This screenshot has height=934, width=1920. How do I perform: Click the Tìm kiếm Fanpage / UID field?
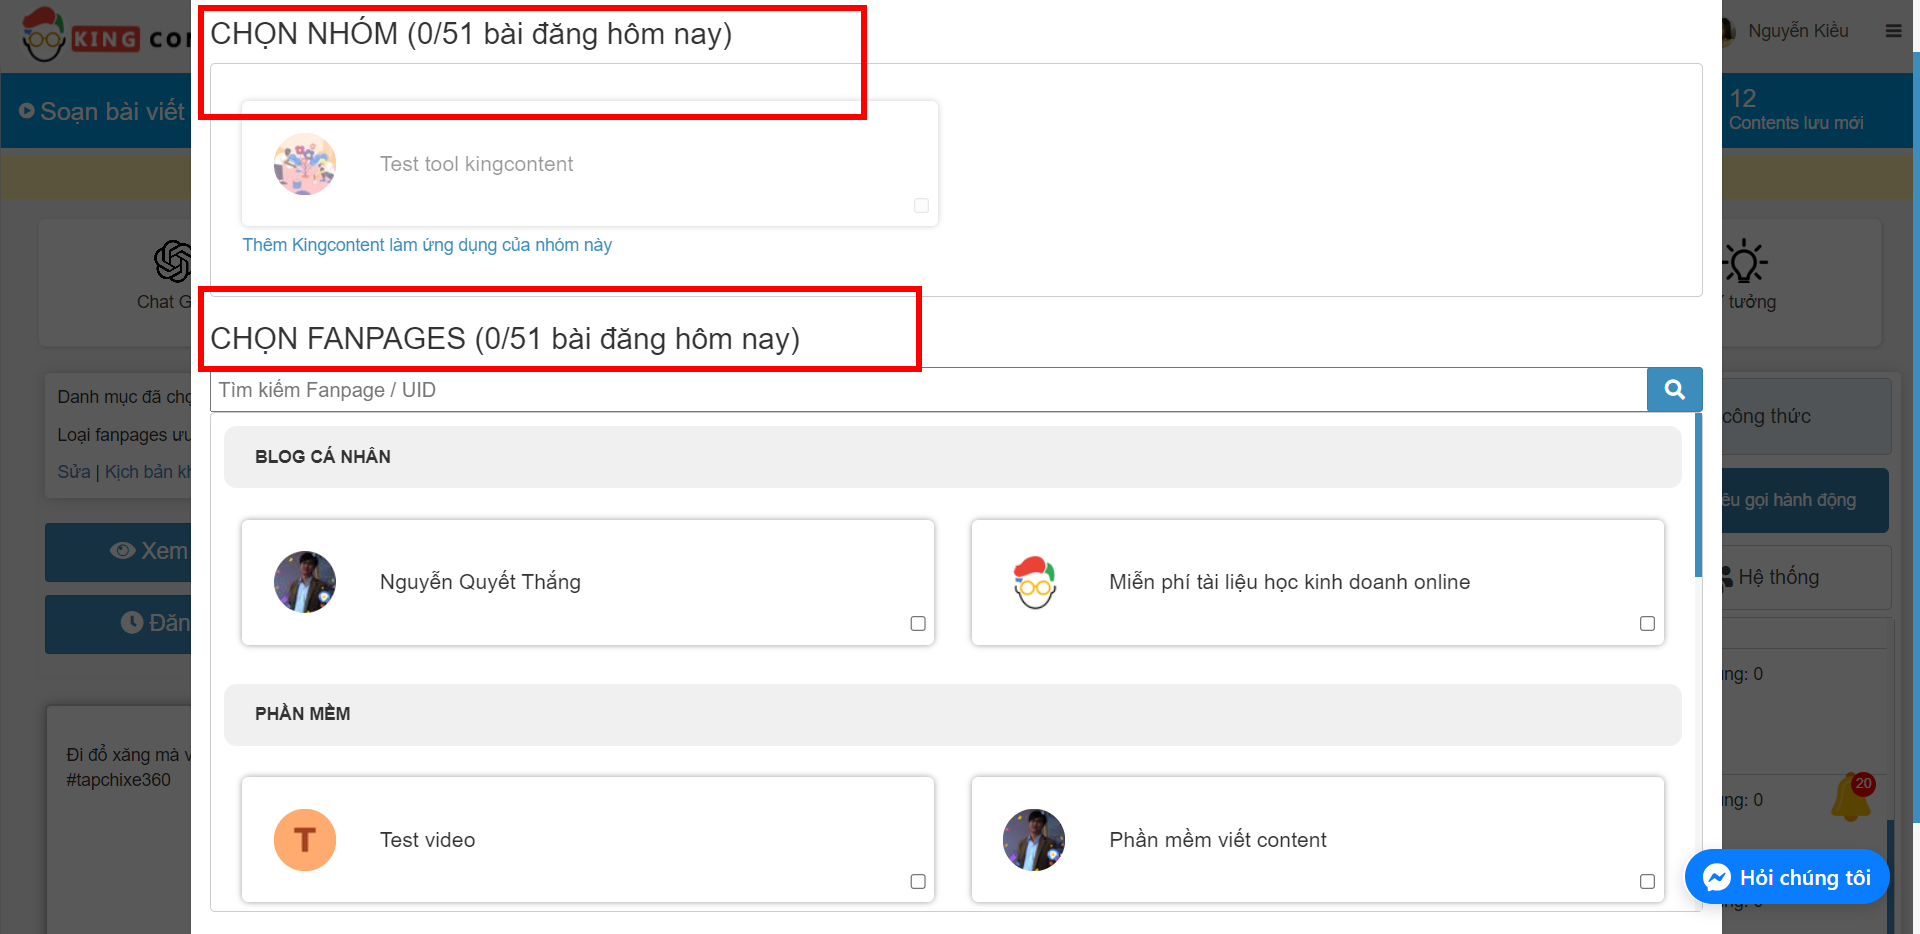(x=928, y=390)
